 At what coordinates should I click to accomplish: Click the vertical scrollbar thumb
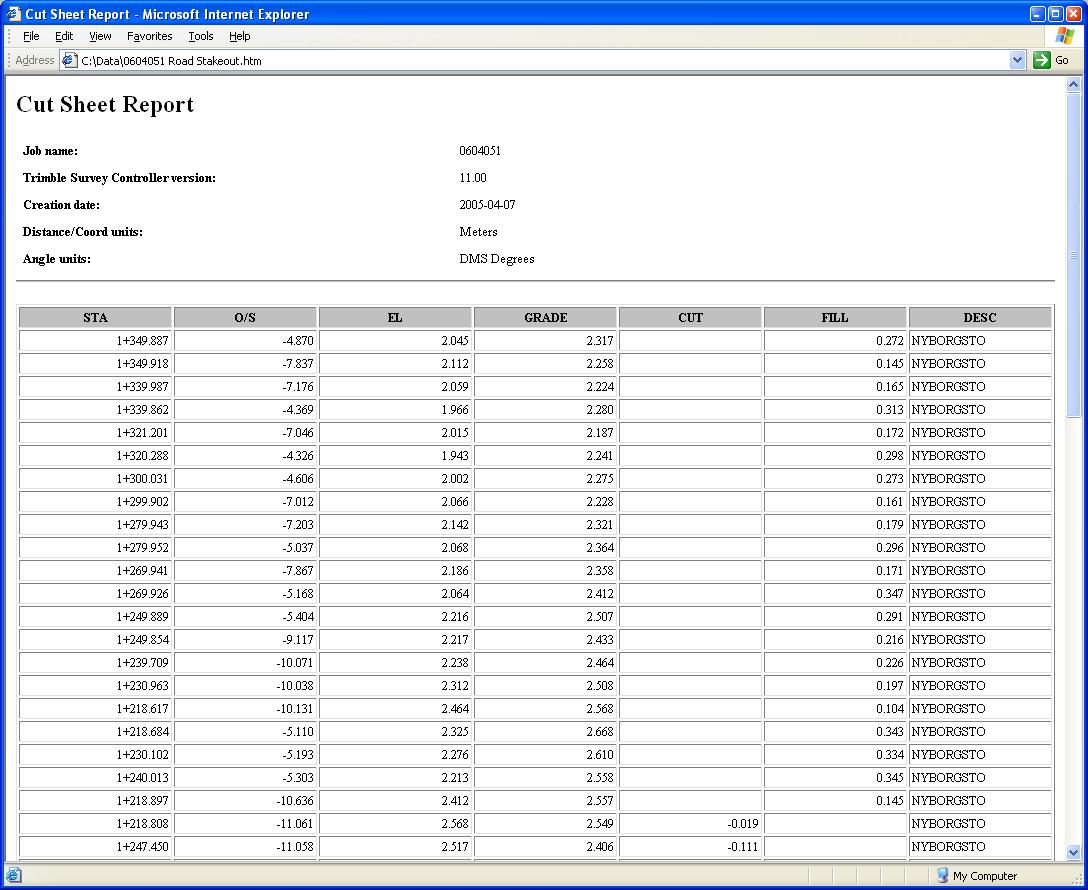[x=1074, y=255]
